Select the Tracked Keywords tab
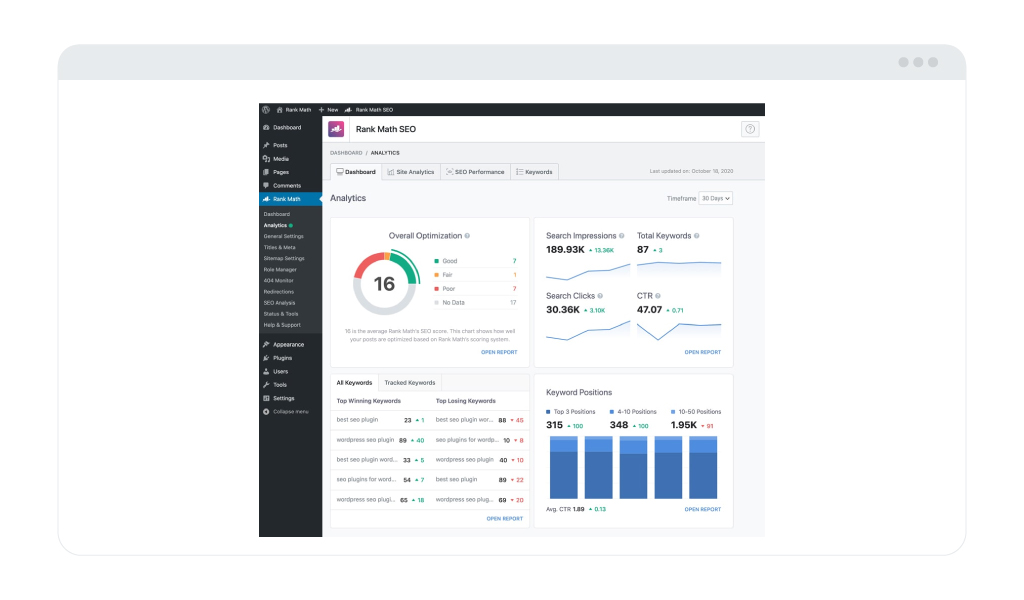 (x=409, y=383)
